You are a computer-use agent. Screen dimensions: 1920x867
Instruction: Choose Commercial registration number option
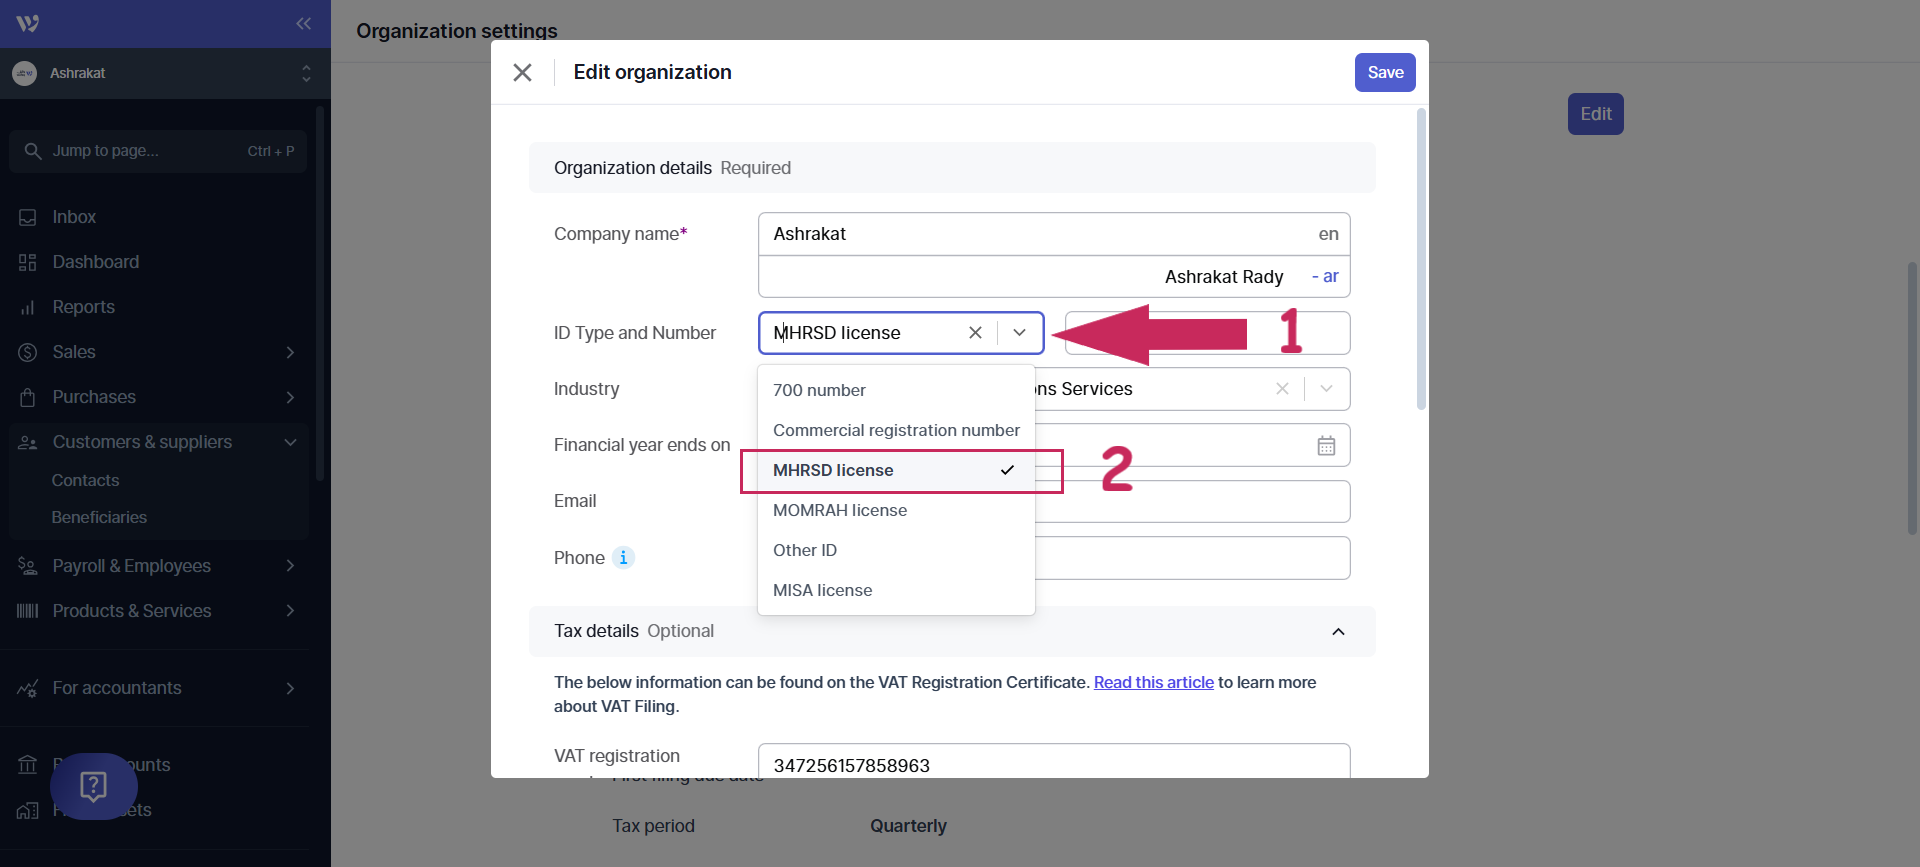(896, 430)
